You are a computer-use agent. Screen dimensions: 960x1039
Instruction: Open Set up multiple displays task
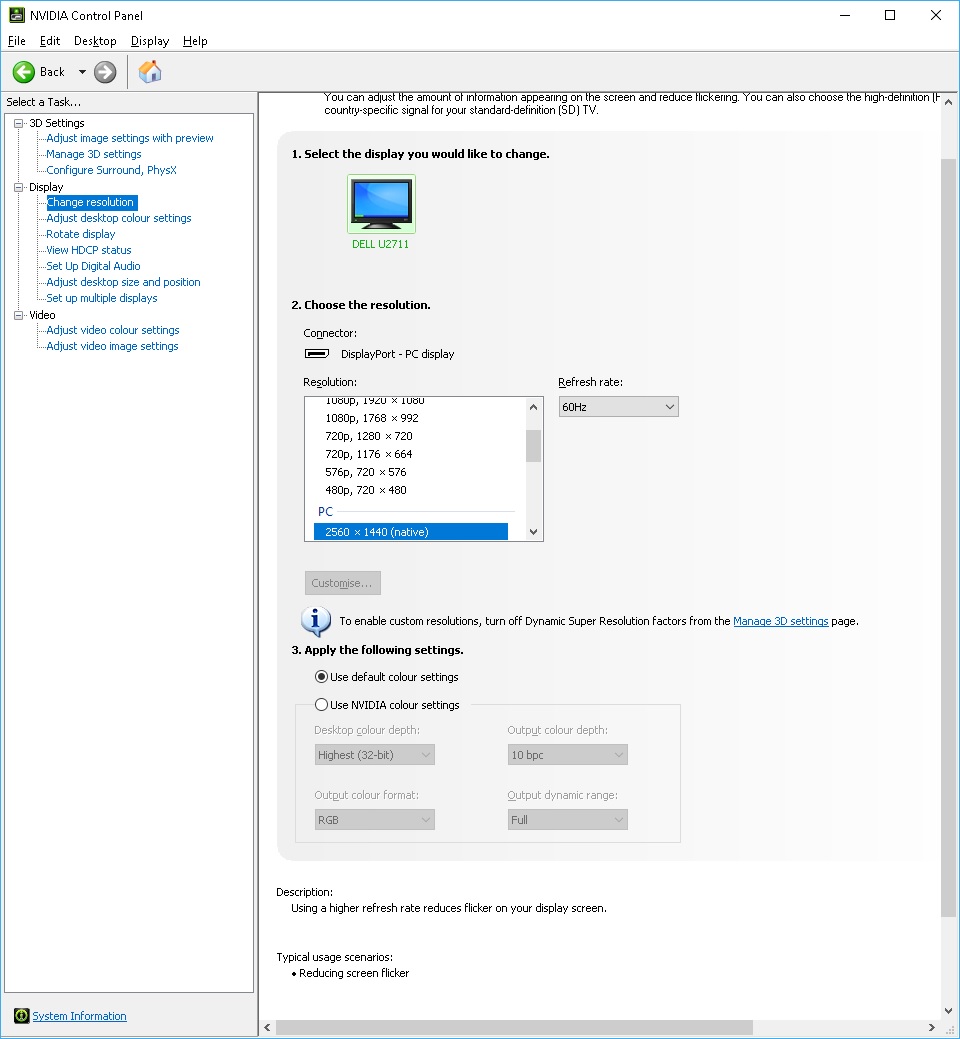[101, 298]
